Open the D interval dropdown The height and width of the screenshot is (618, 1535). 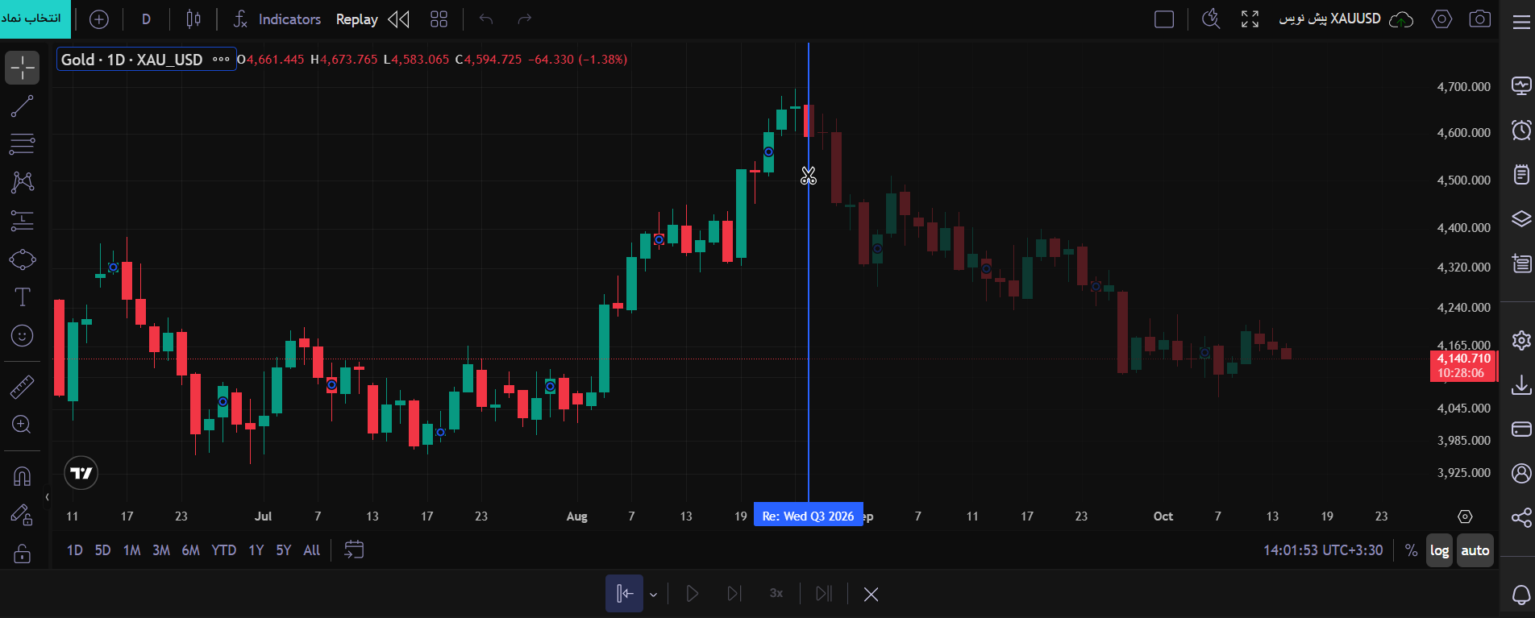pos(146,19)
